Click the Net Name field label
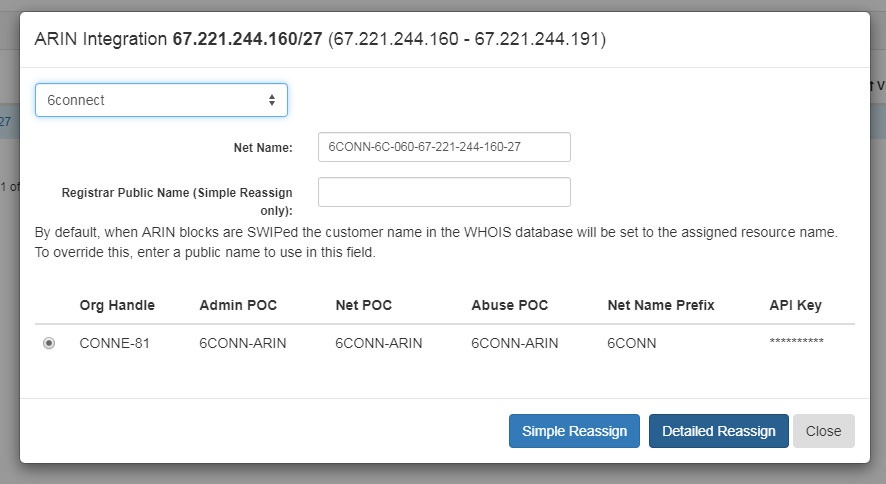The width and height of the screenshot is (886, 484). pos(262,147)
